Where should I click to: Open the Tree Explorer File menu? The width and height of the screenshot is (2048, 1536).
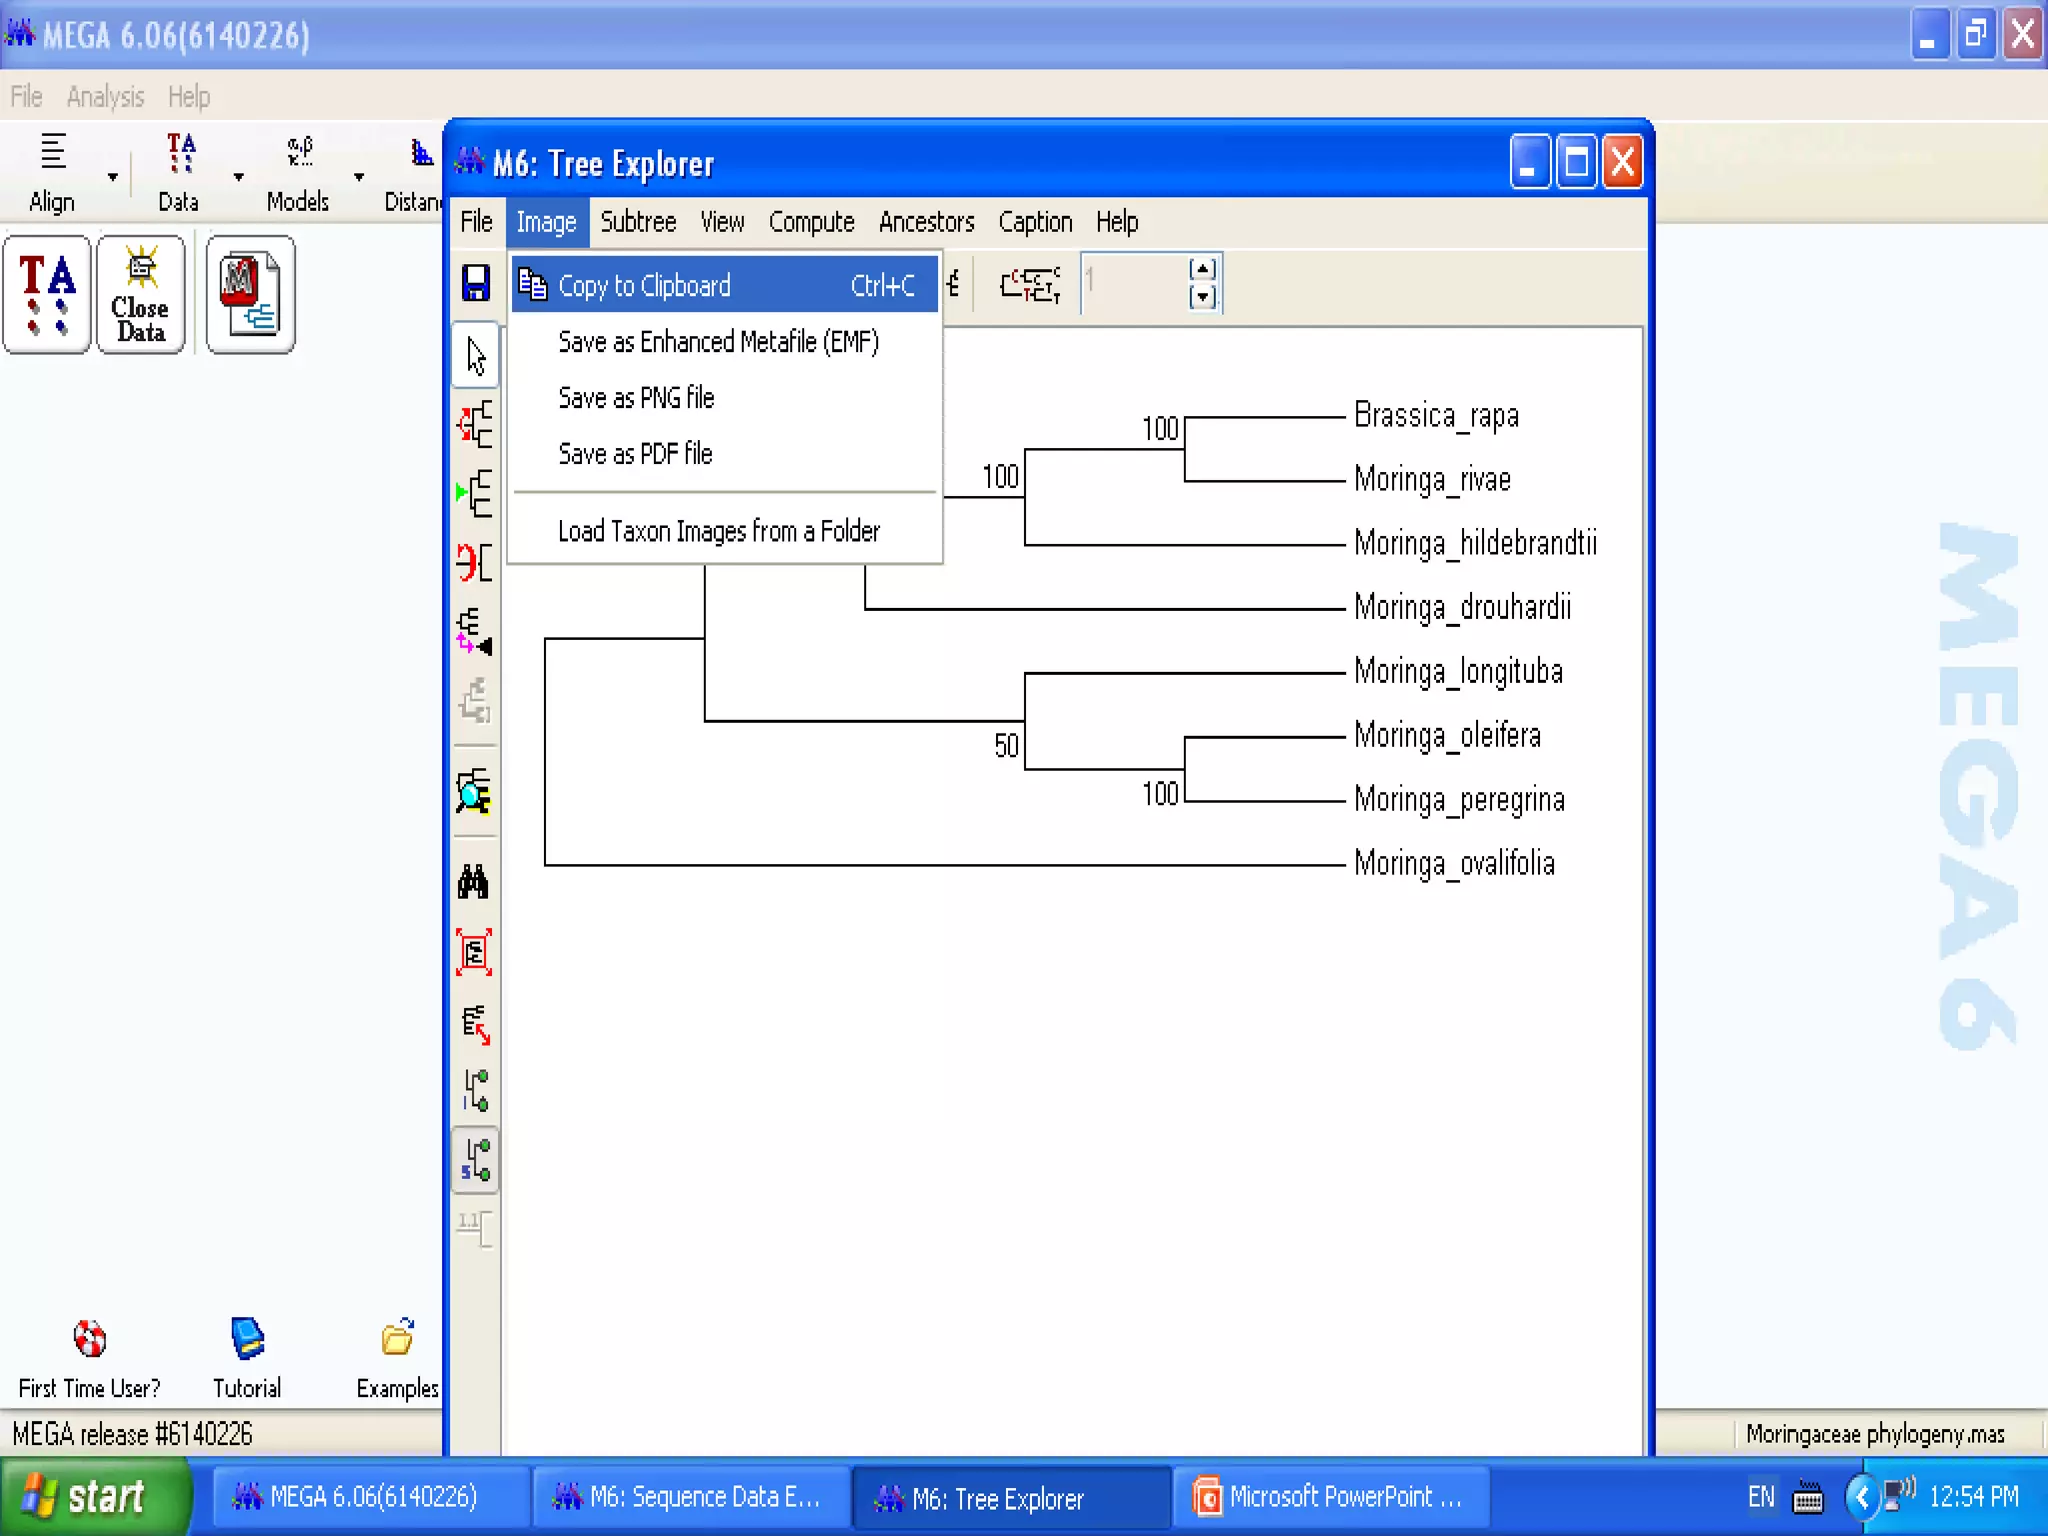point(476,222)
